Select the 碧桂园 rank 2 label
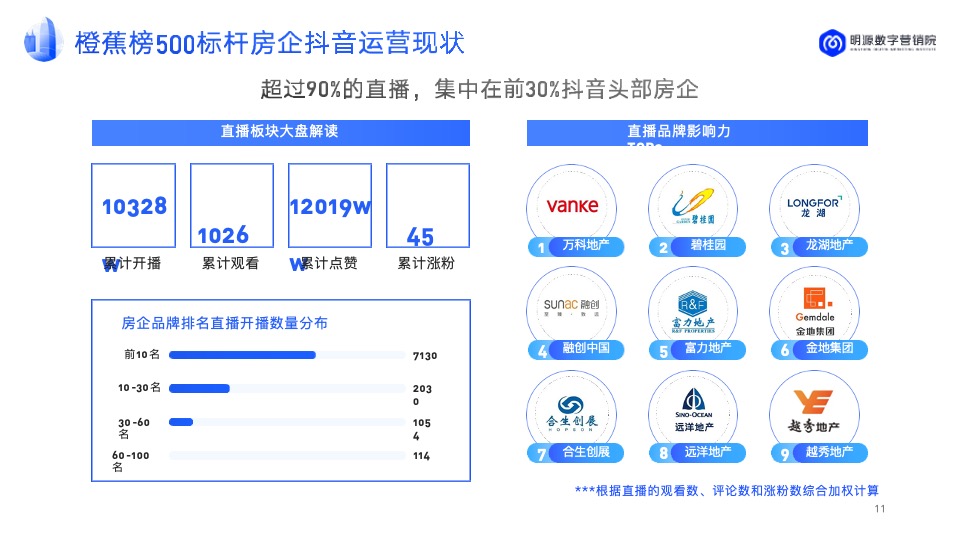The height and width of the screenshot is (540, 960). 697,246
